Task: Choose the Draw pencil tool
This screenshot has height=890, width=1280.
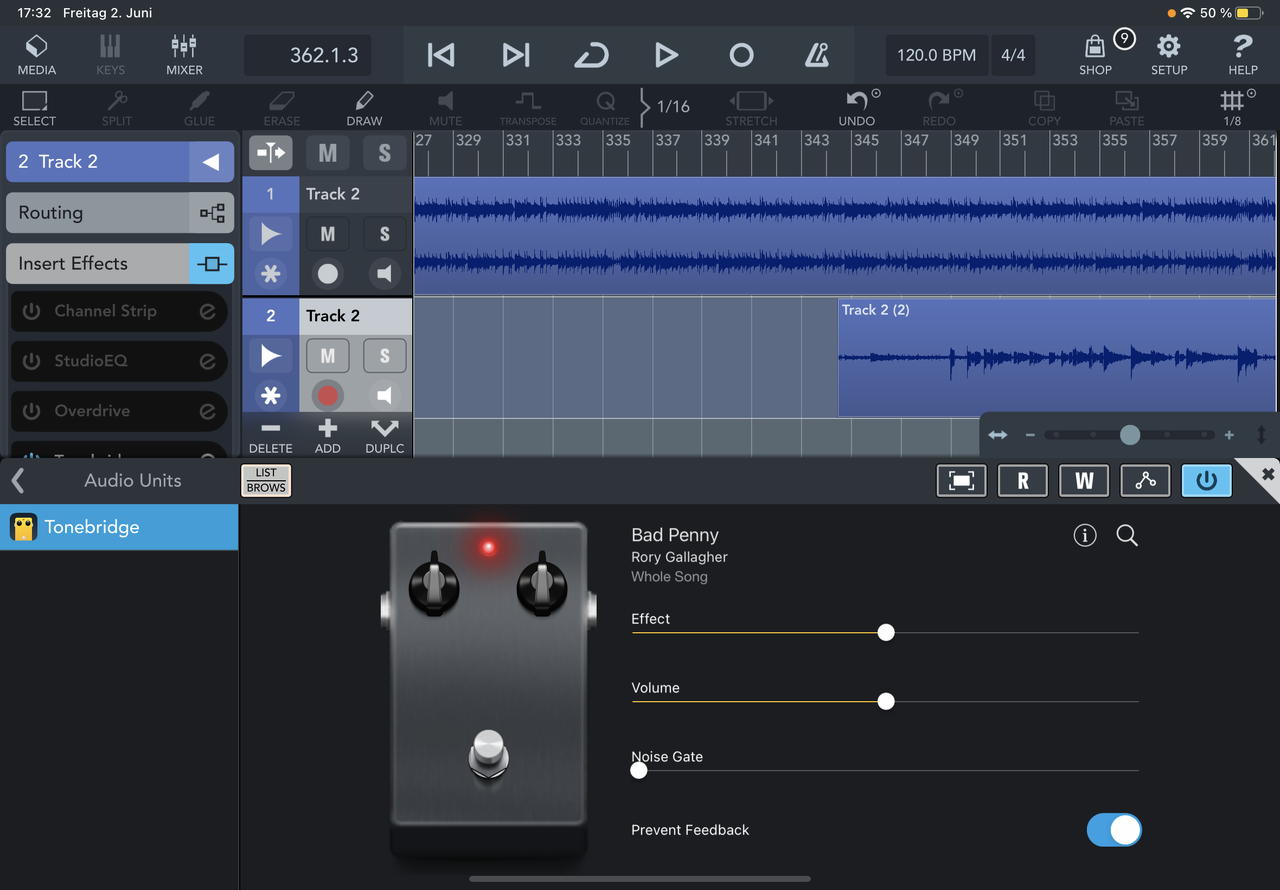Action: (x=364, y=108)
